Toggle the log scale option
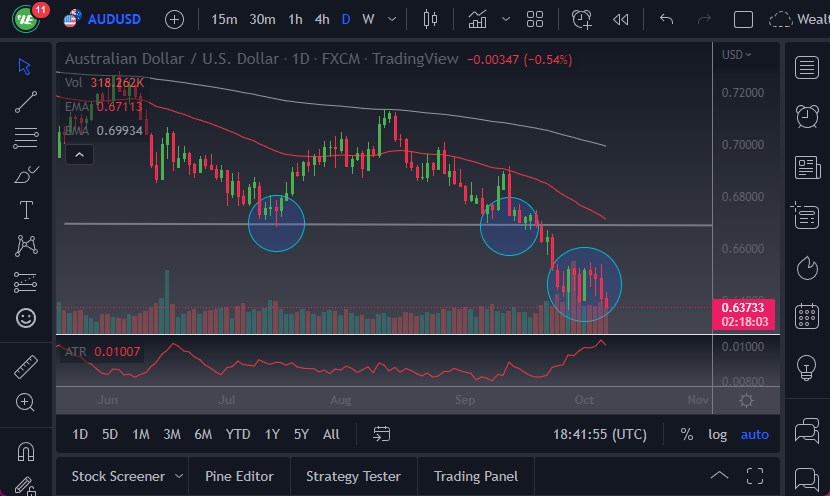Screen dimensions: 830x496 point(717,434)
